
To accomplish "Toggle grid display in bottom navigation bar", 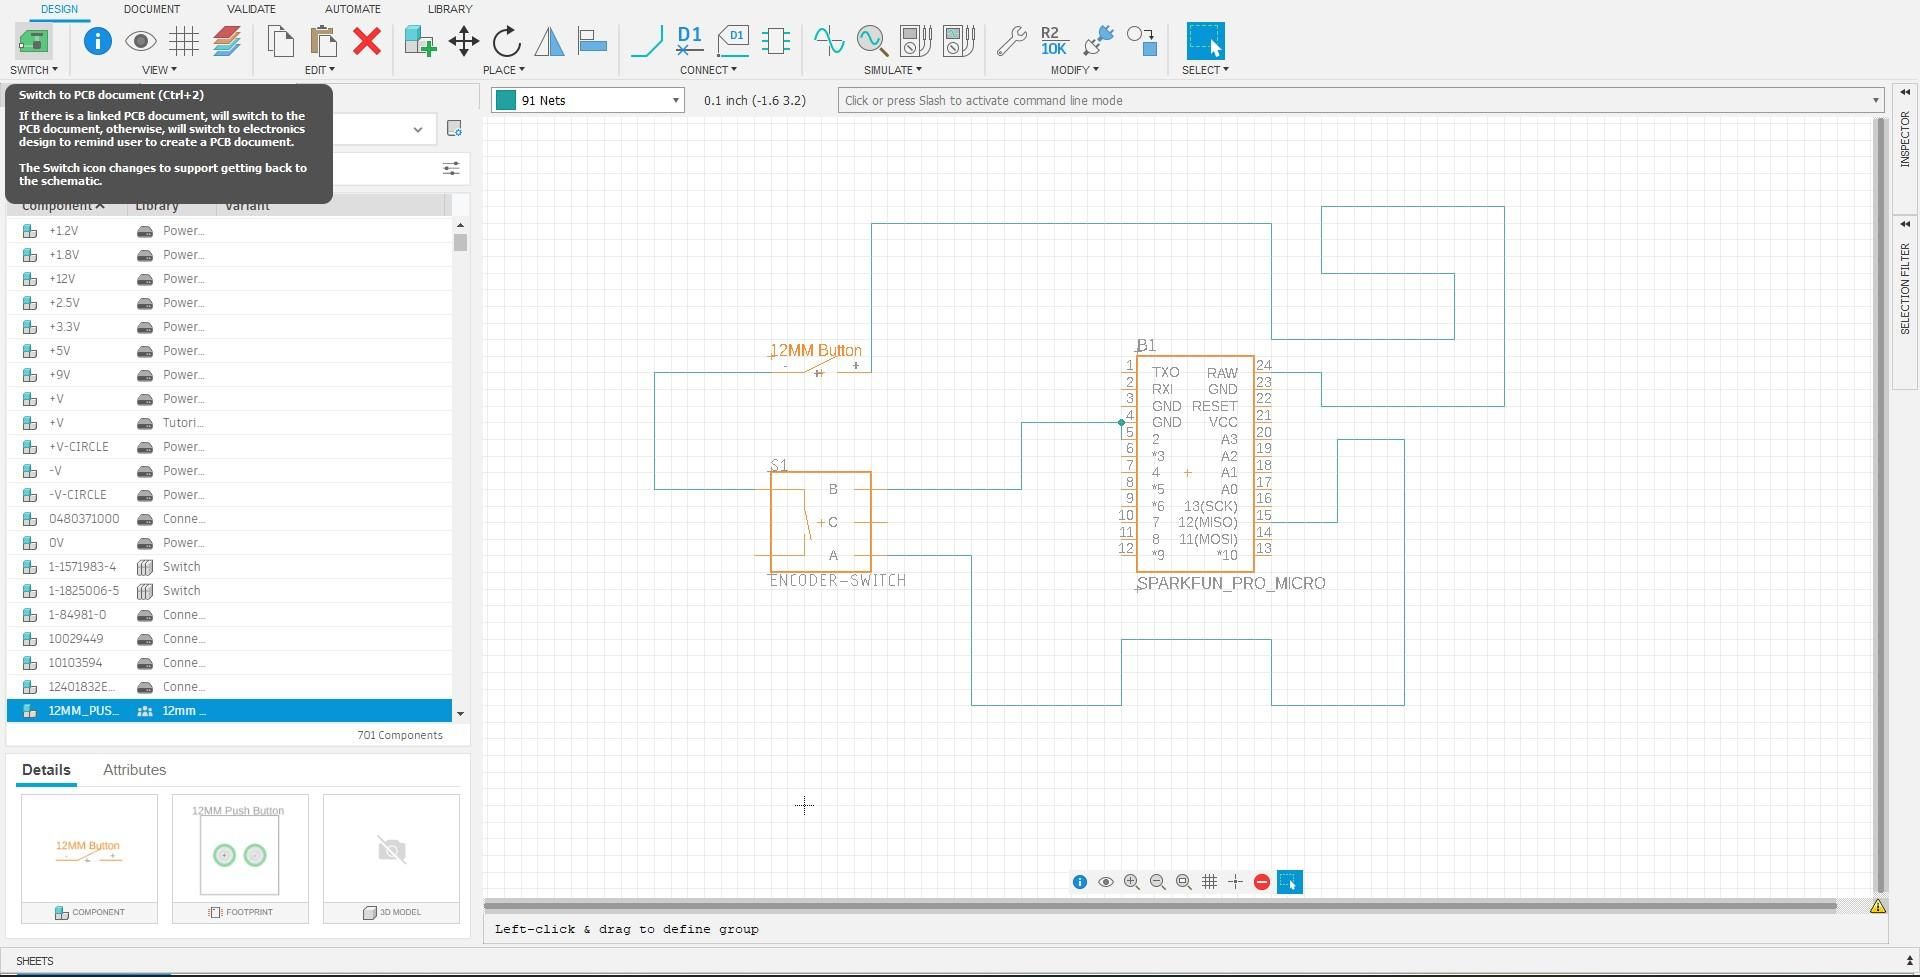I will pos(1209,881).
